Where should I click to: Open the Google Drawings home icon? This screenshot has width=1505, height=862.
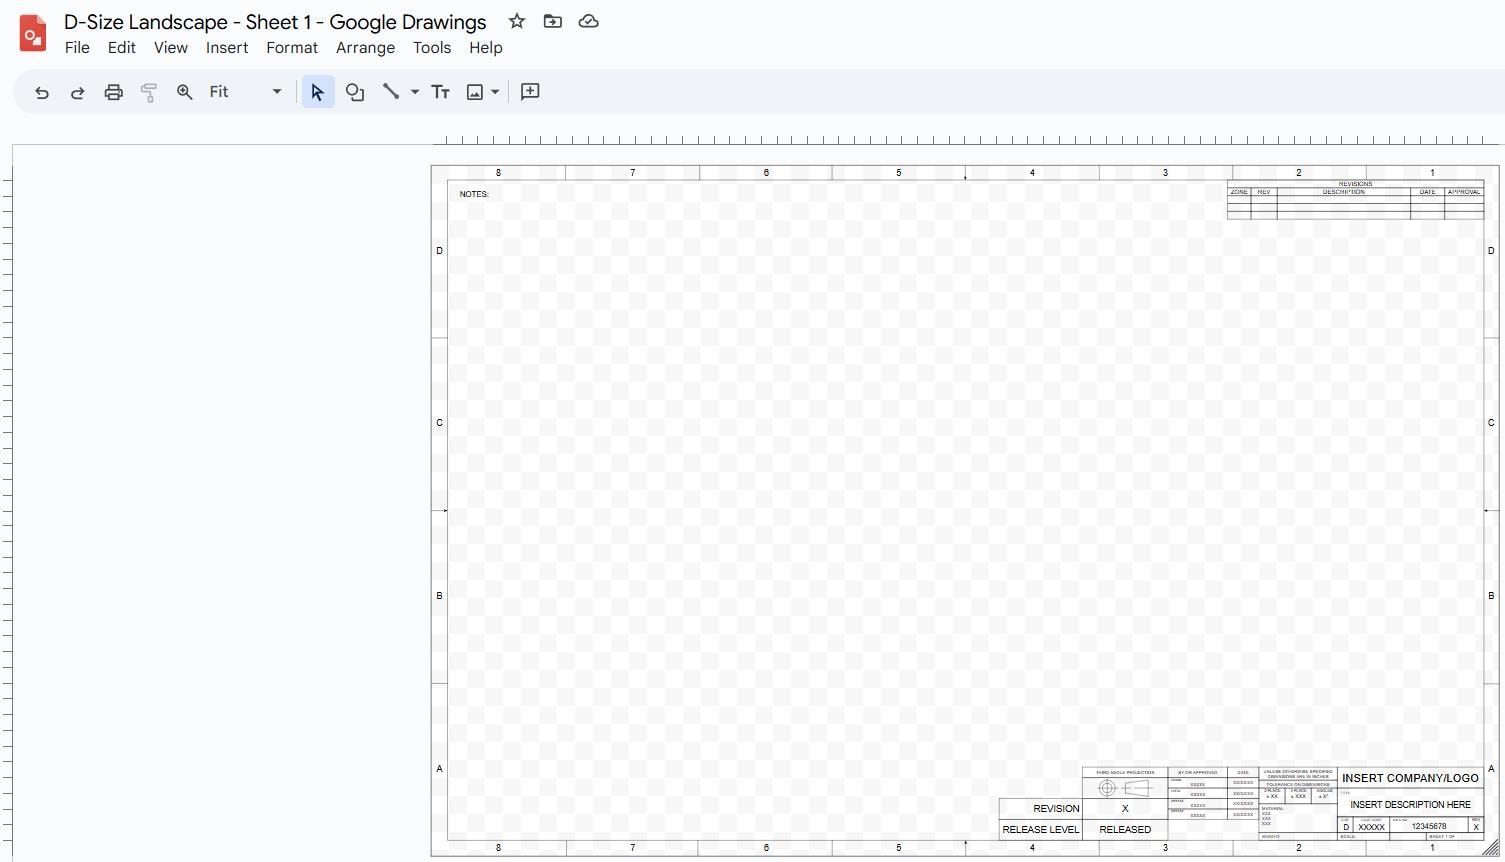click(x=33, y=33)
